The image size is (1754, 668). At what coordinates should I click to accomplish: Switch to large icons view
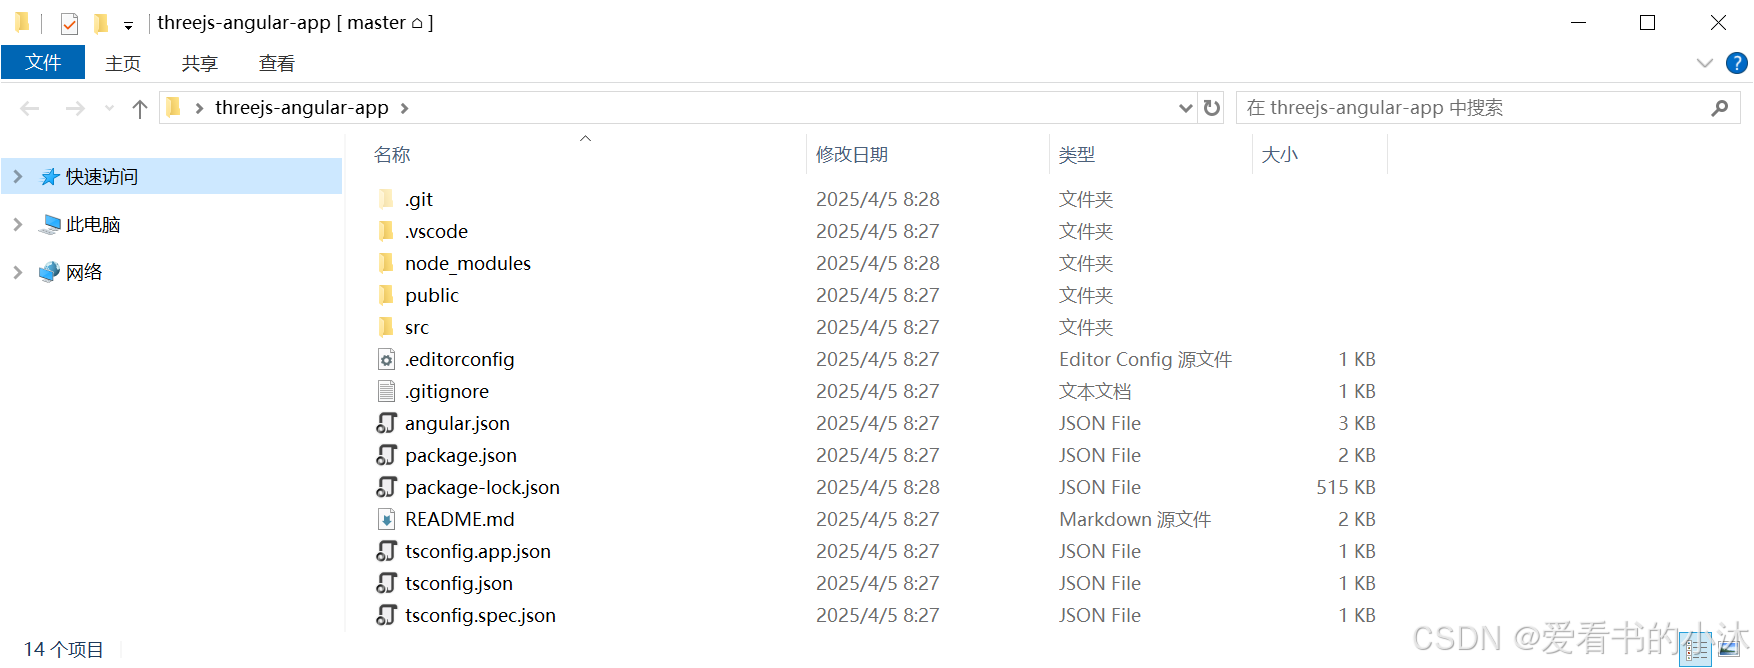(1729, 649)
